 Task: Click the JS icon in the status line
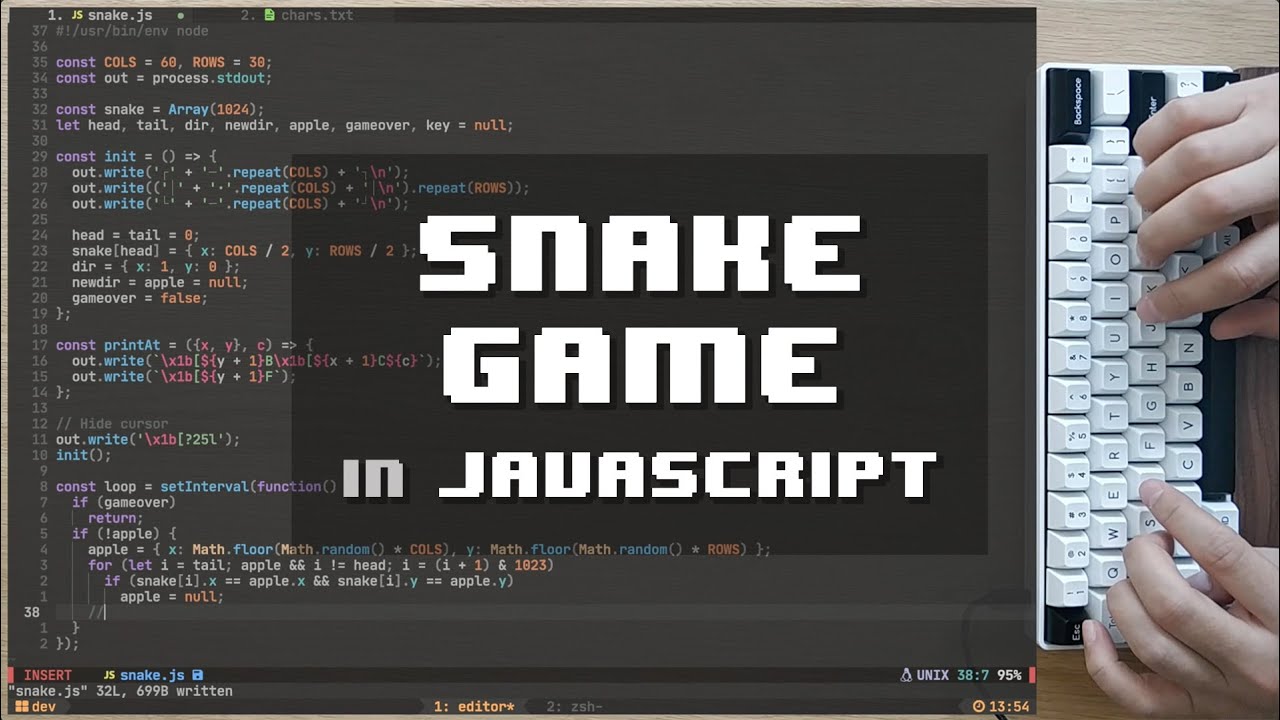(x=109, y=675)
